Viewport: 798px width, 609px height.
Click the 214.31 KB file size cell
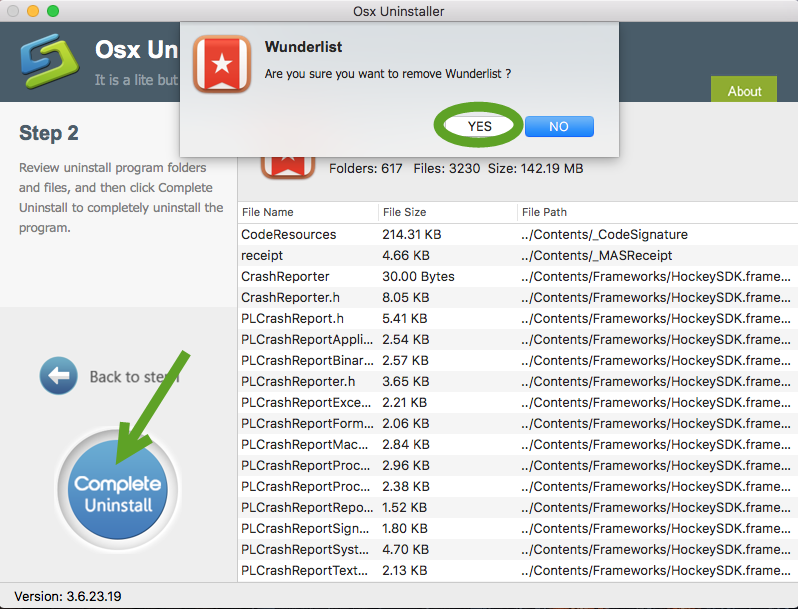point(412,235)
